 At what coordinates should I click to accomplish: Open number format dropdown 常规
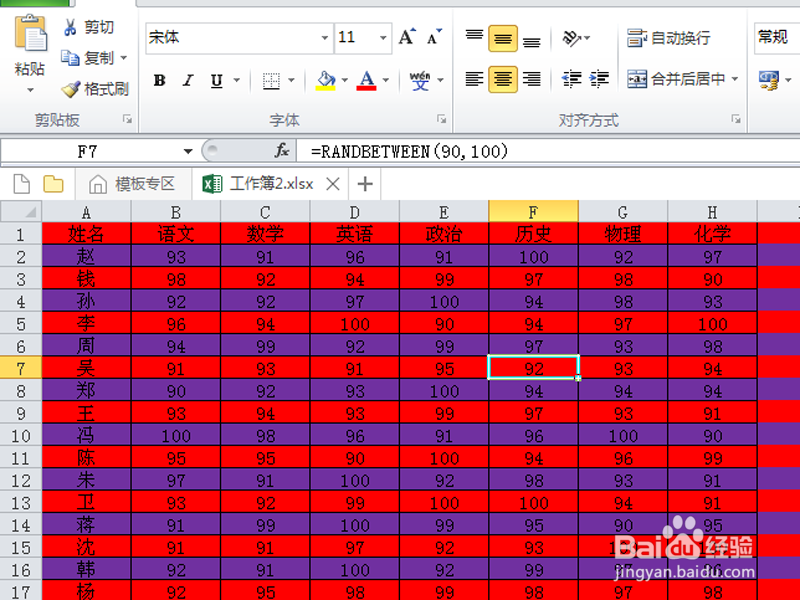point(777,37)
